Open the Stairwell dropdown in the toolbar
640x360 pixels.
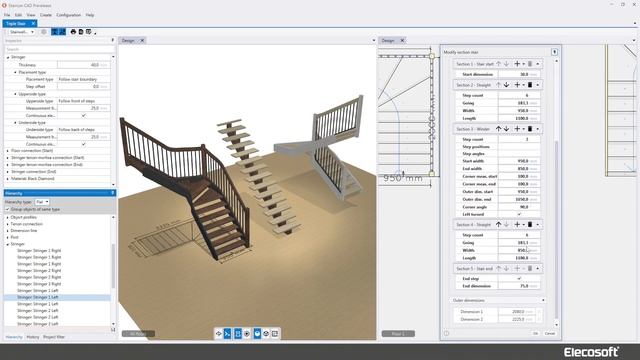[21, 32]
